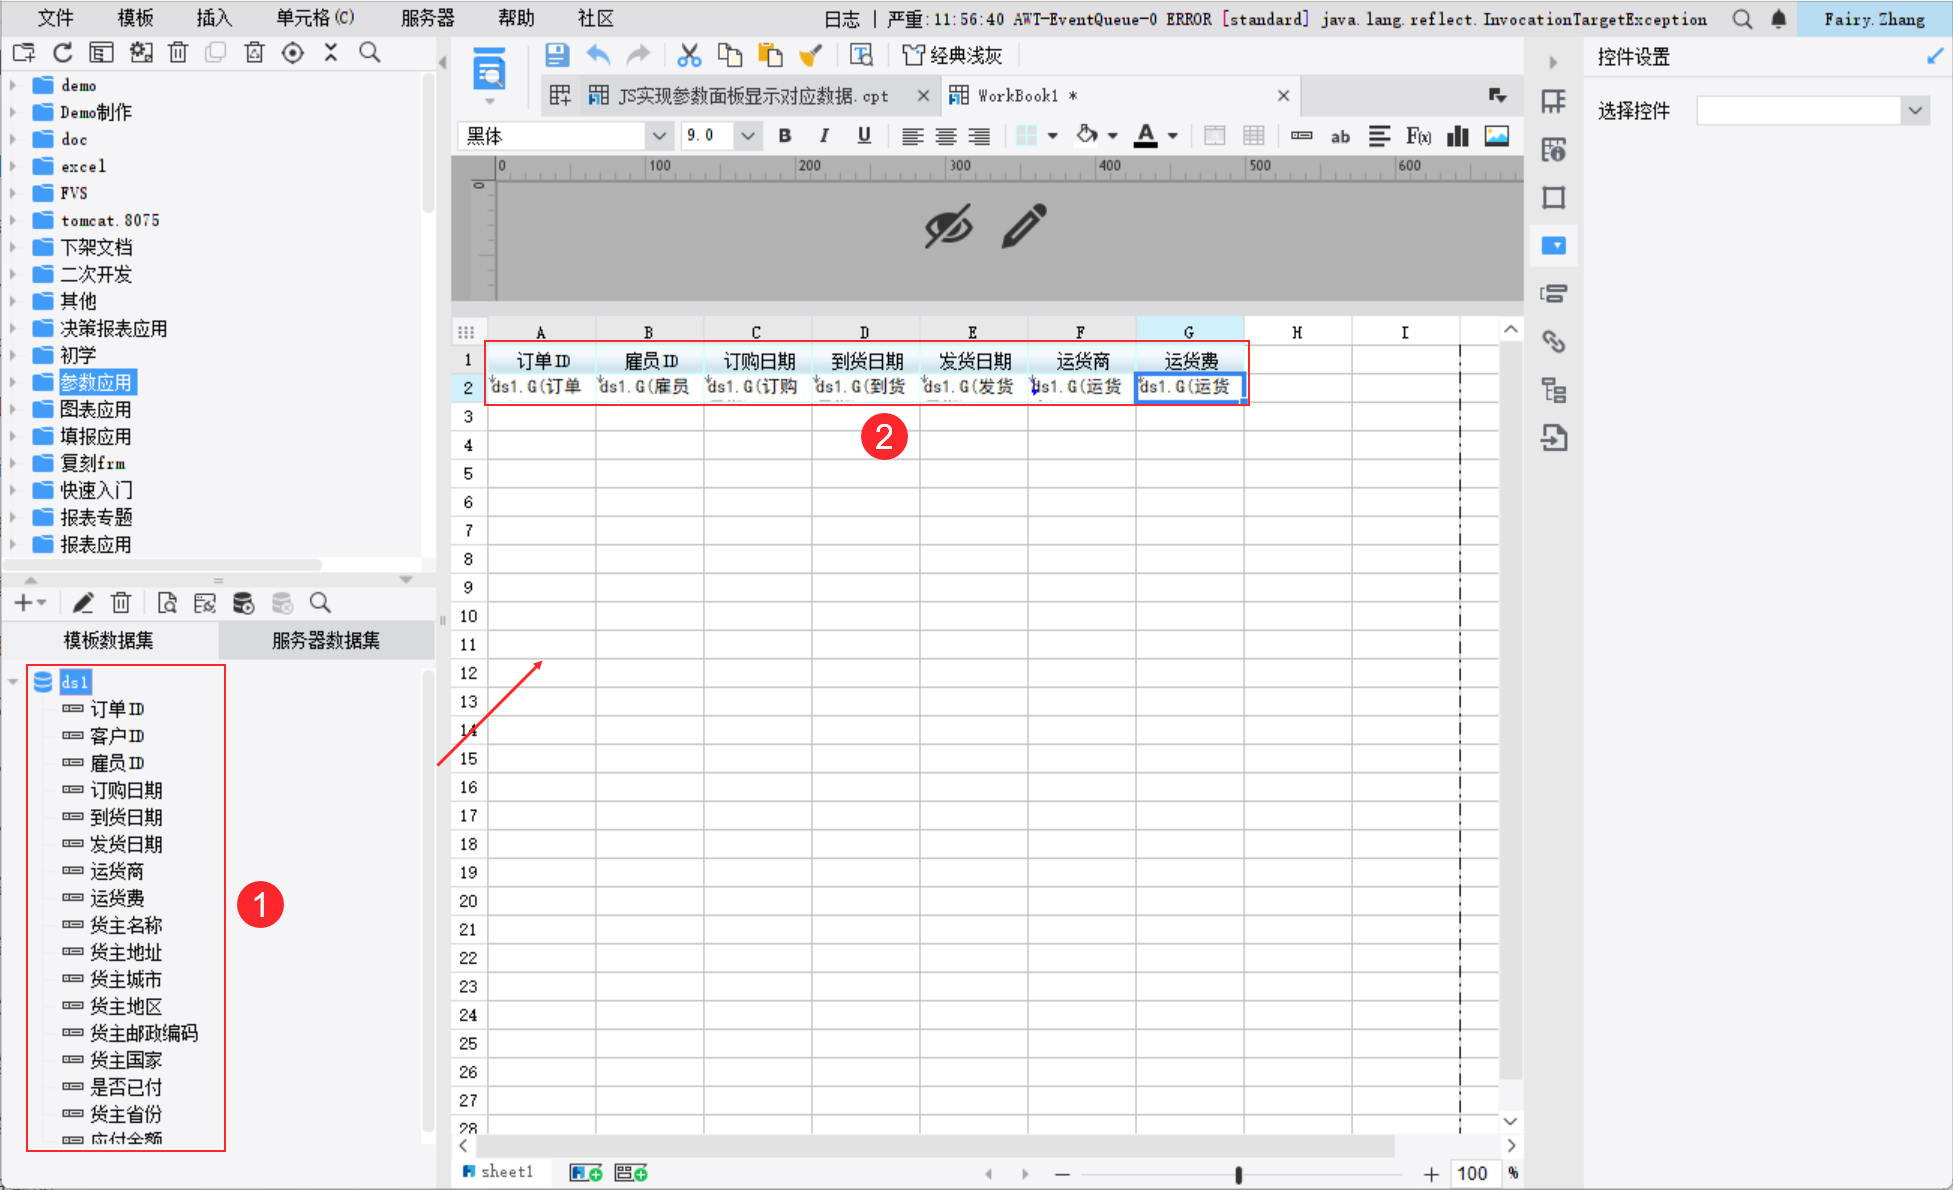
Task: Click the insert image icon
Action: pyautogui.click(x=1497, y=136)
